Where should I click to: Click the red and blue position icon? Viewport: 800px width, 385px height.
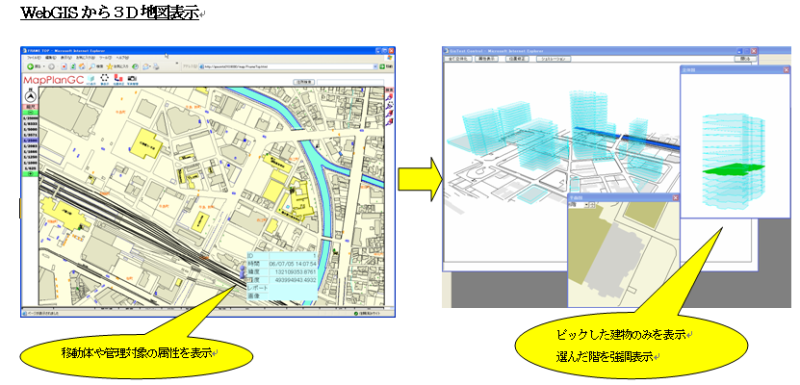(x=118, y=78)
